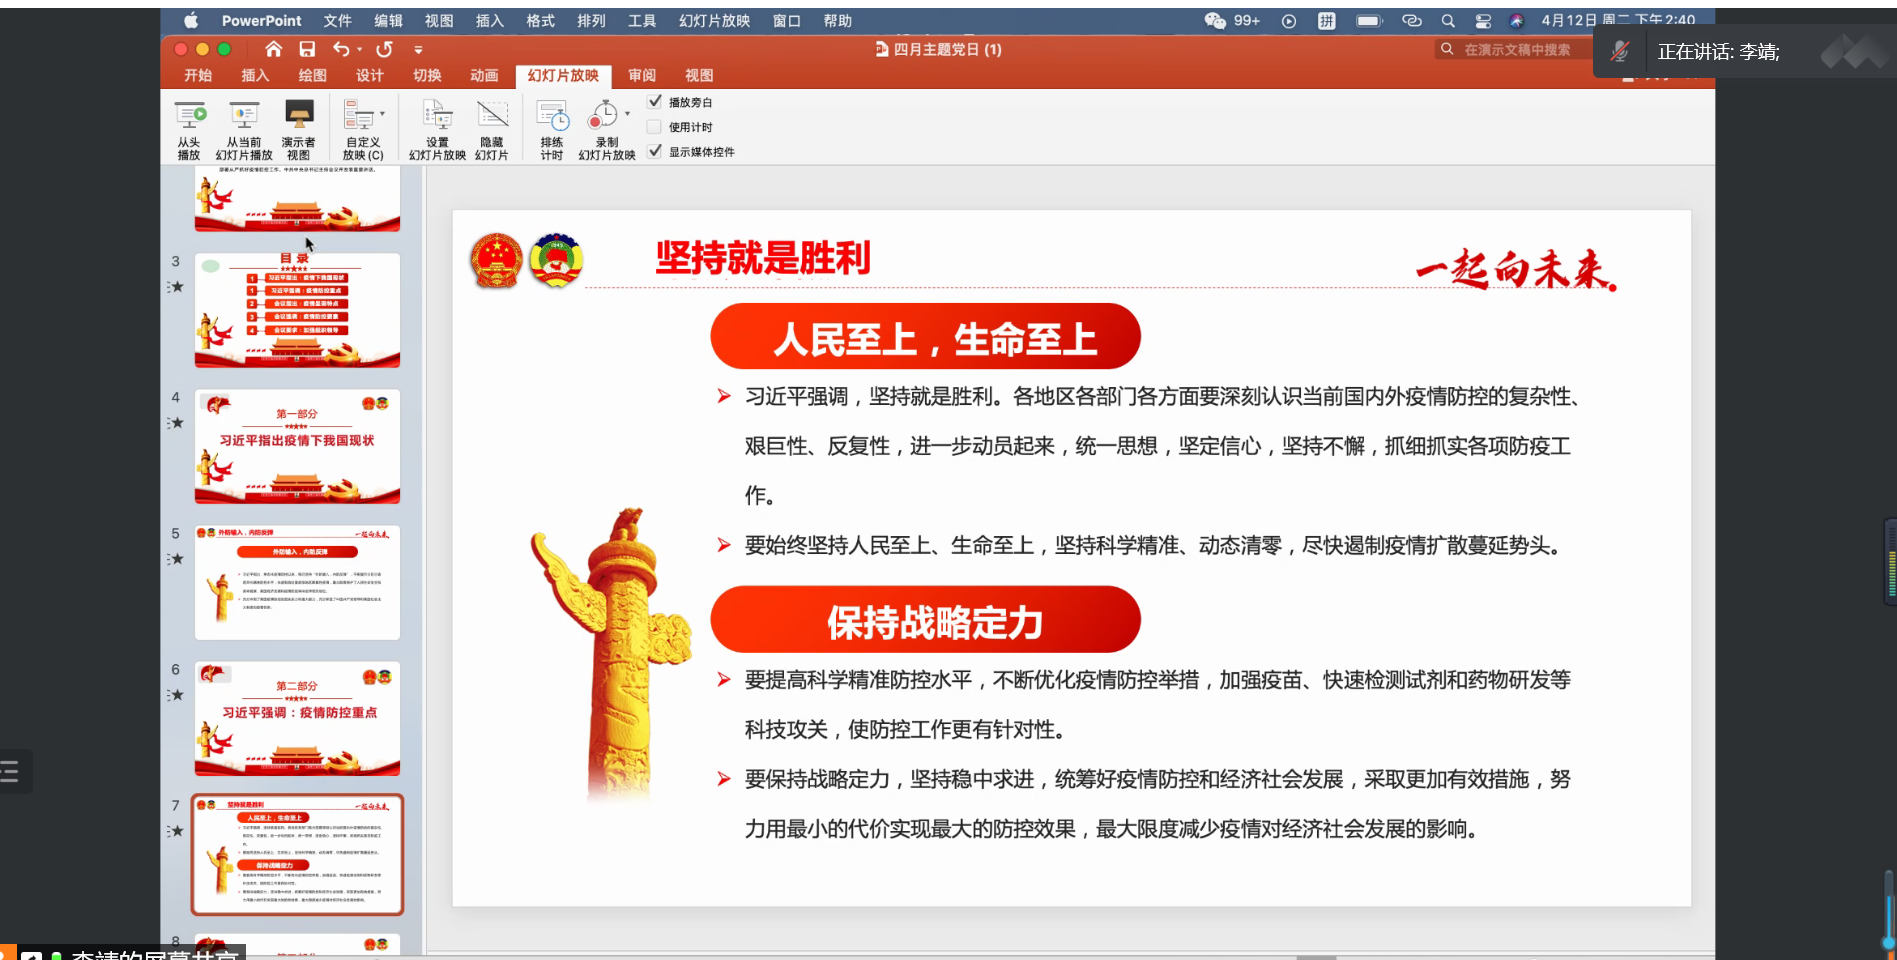This screenshot has width=1897, height=960.
Task: Click Hide Slide (隐藏幻灯片) icon
Action: click(x=491, y=117)
